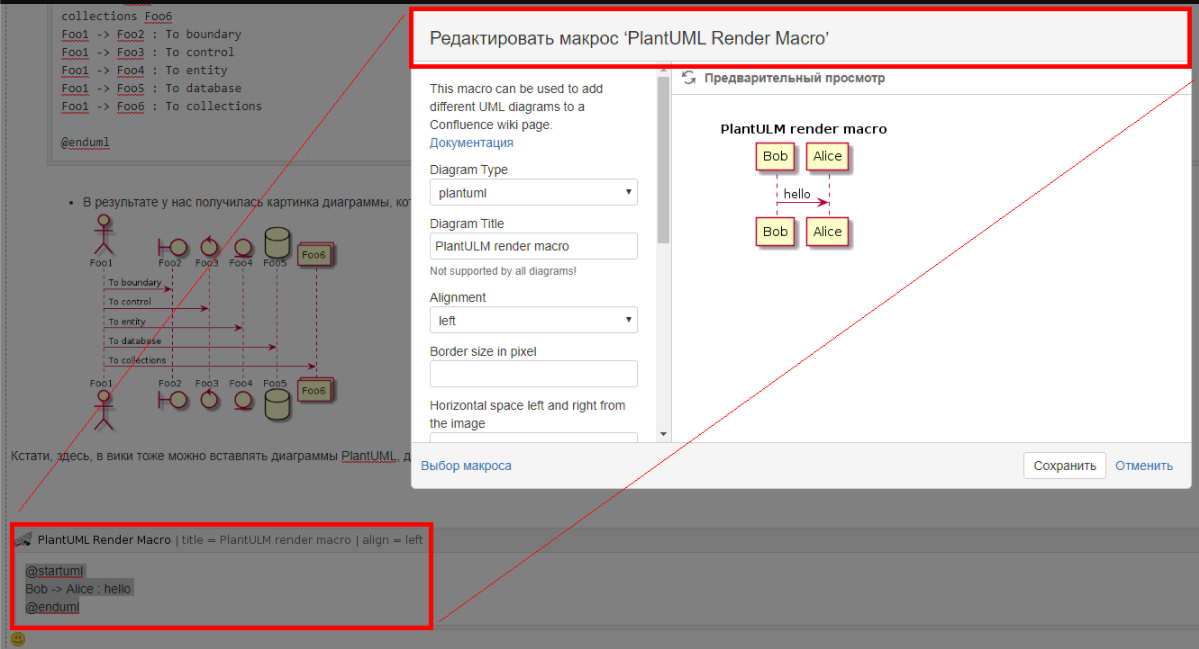1199x649 pixels.
Task: Click the Border size in pixel field
Action: [x=533, y=374]
